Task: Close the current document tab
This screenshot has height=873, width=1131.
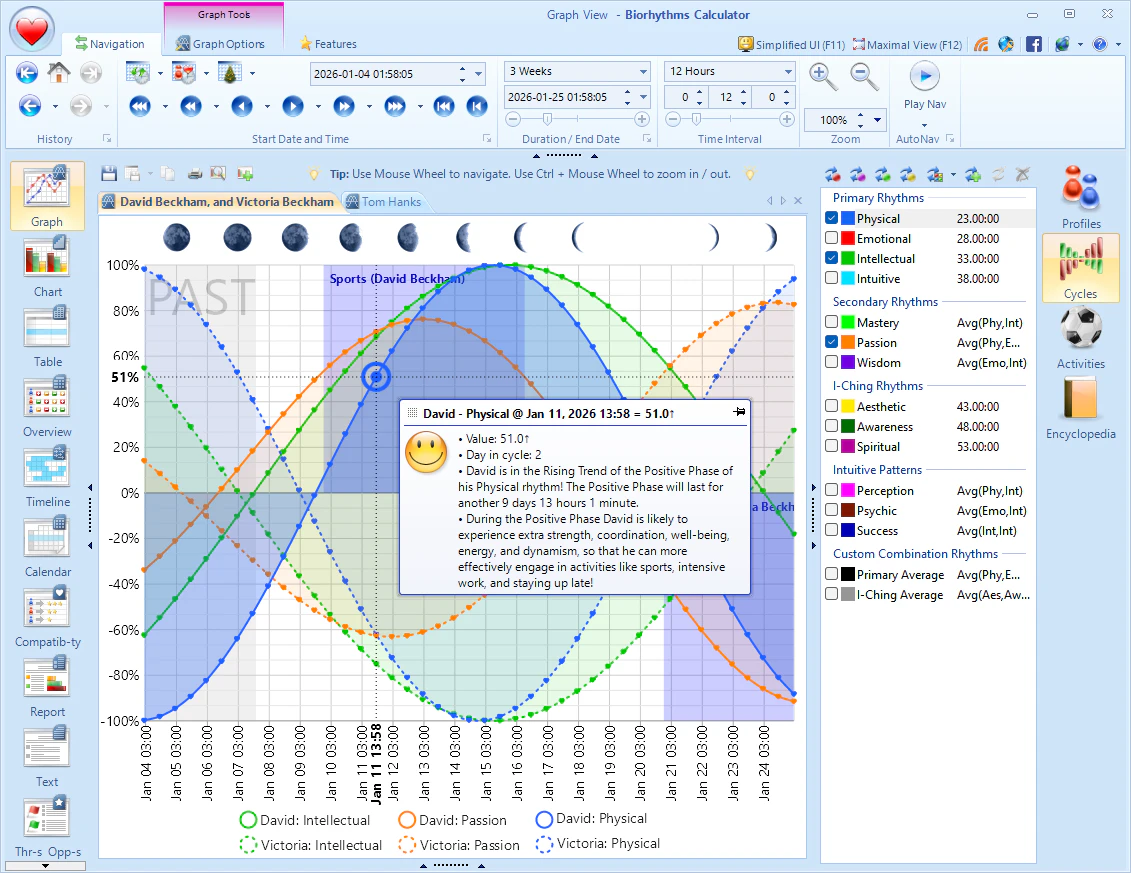Action: (x=798, y=201)
